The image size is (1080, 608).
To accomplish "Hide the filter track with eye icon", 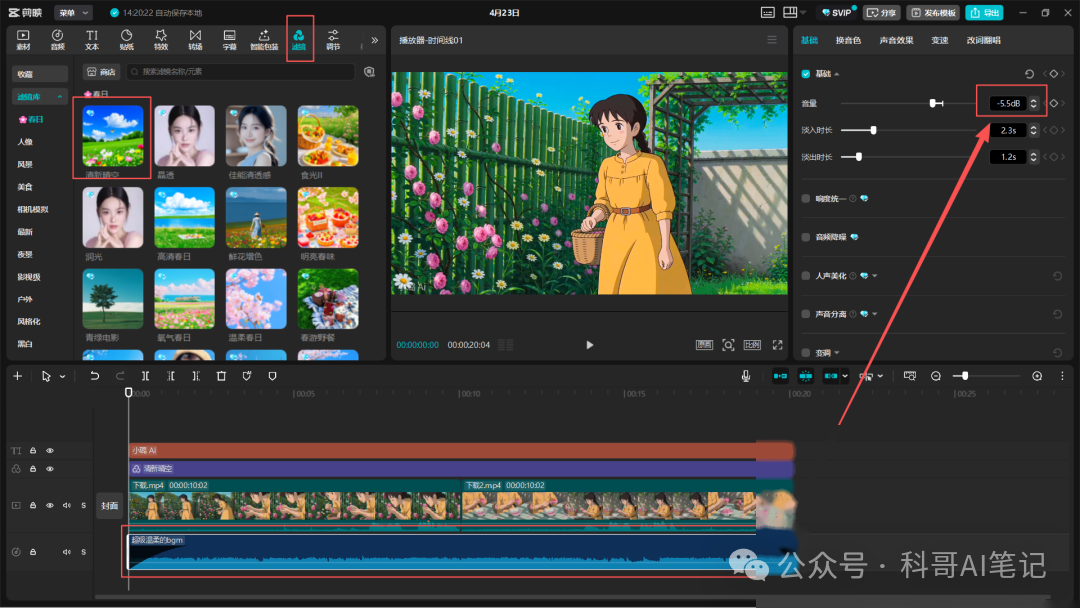I will point(50,469).
